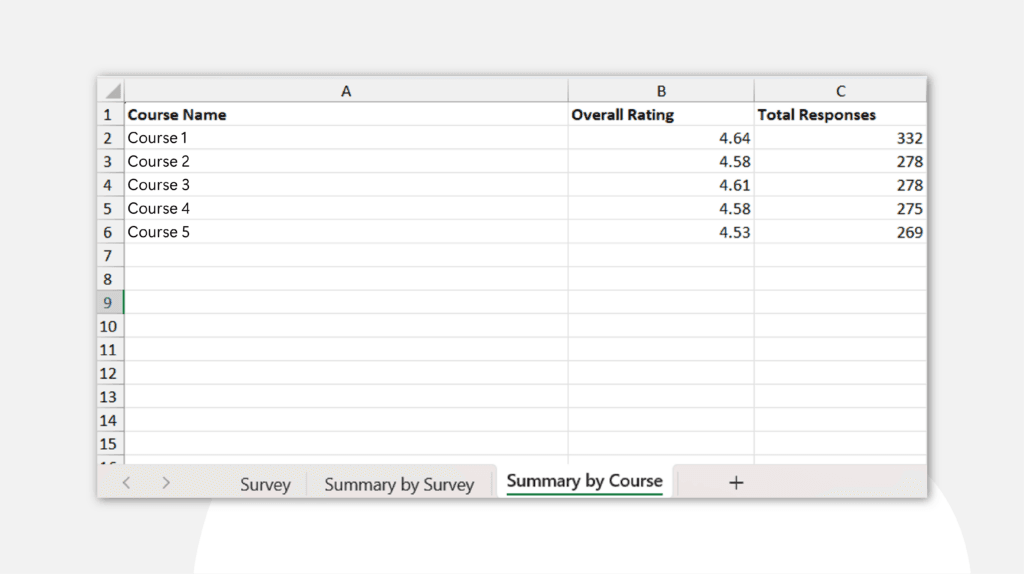Click empty cell B7
The height and width of the screenshot is (574, 1024).
pyautogui.click(x=661, y=255)
